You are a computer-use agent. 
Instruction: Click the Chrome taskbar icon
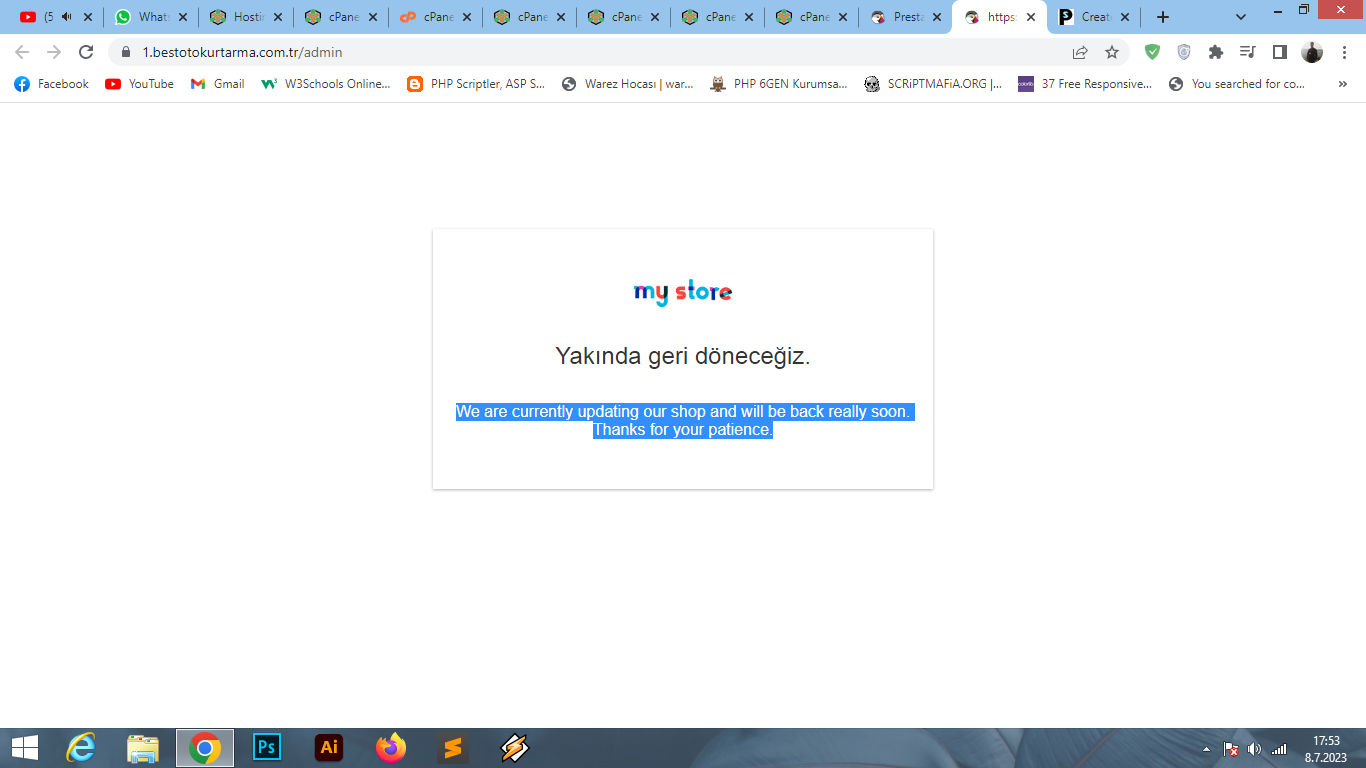tap(205, 747)
